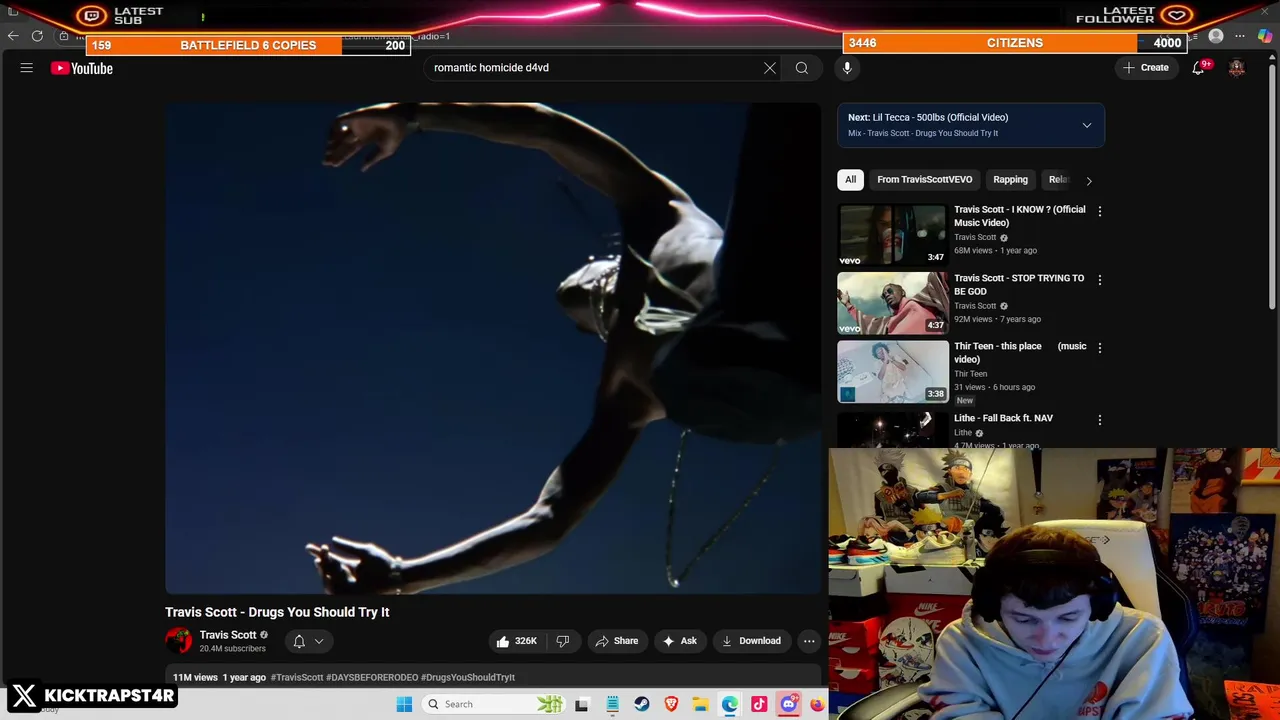Image resolution: width=1280 pixels, height=720 pixels.
Task: Open Notepad from the taskbar
Action: [612, 704]
